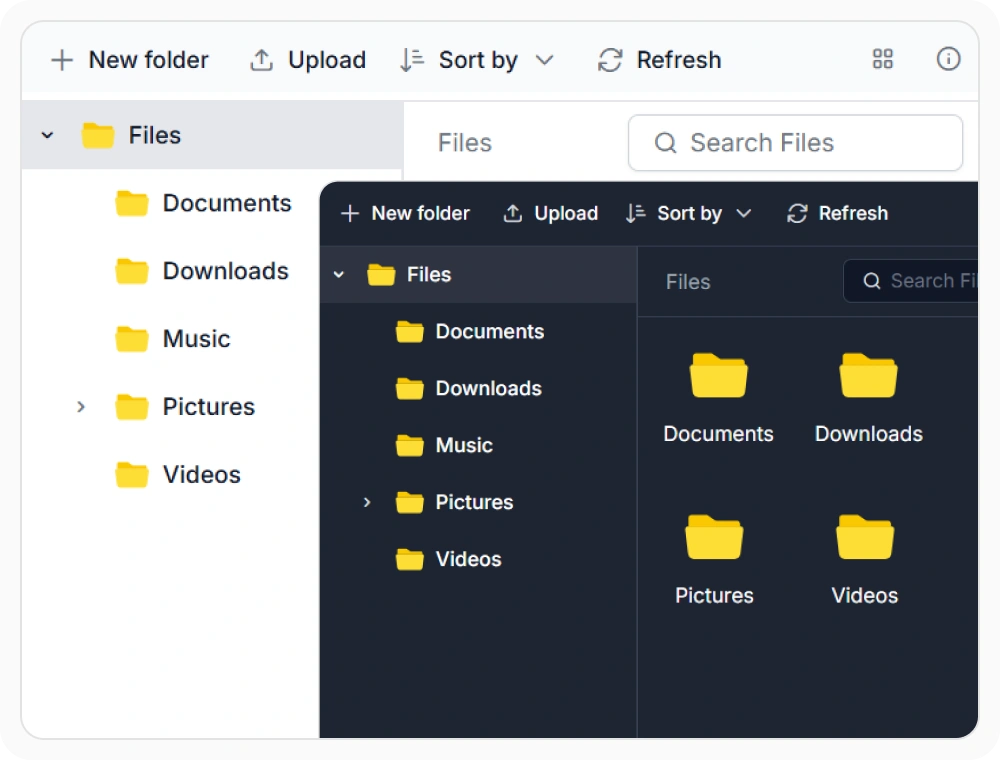This screenshot has height=760, width=1000.
Task: Focus the Search Files field in light window
Action: point(795,143)
